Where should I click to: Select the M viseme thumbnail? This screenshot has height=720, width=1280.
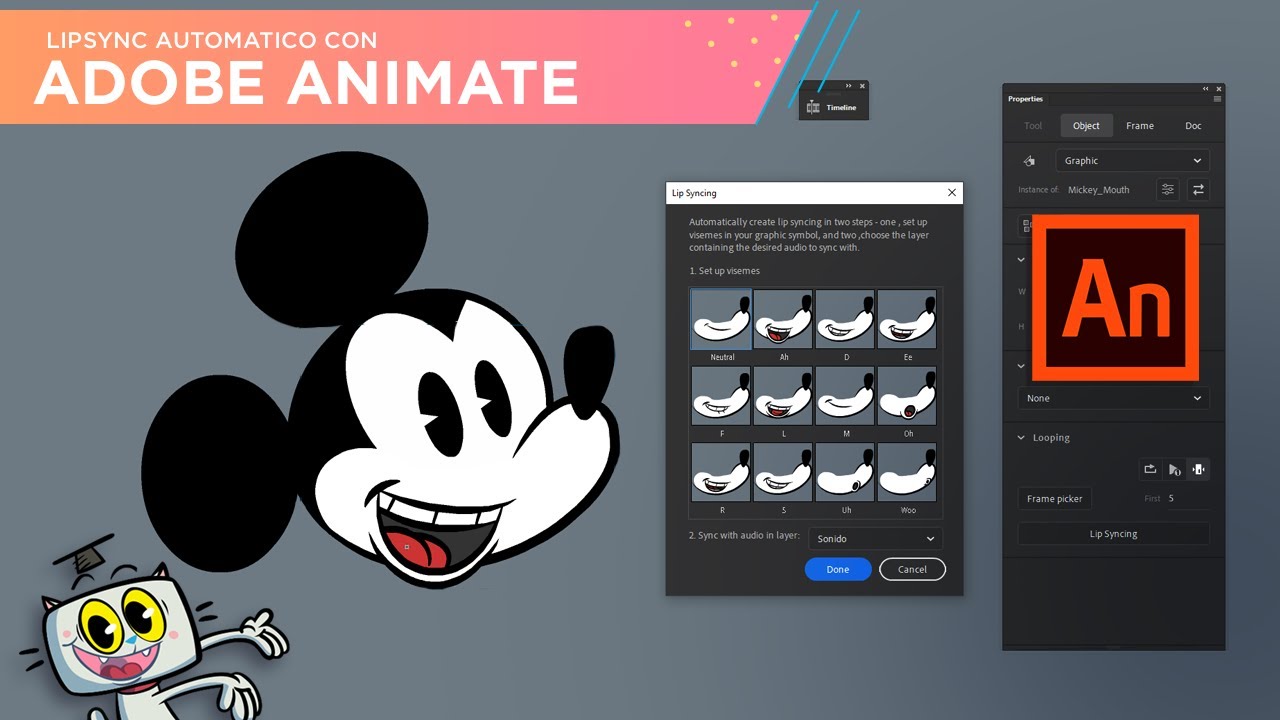click(x=845, y=396)
